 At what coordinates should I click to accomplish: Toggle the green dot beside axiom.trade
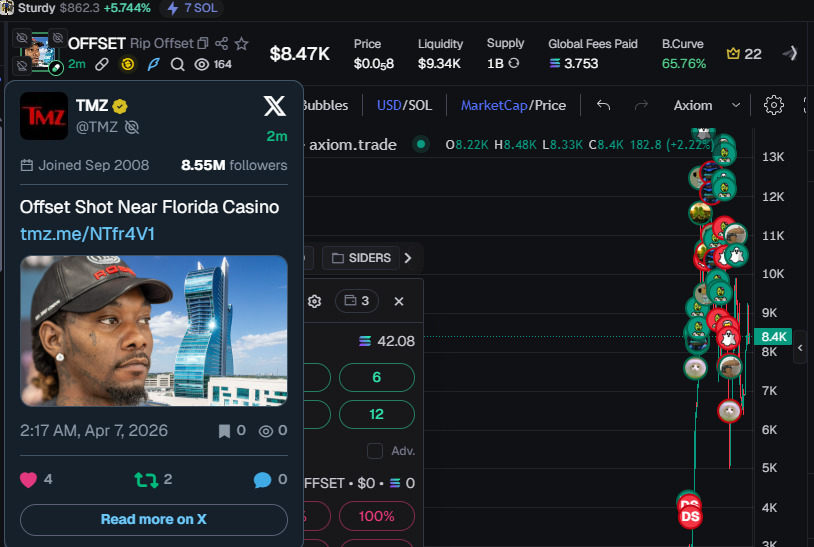pos(421,144)
